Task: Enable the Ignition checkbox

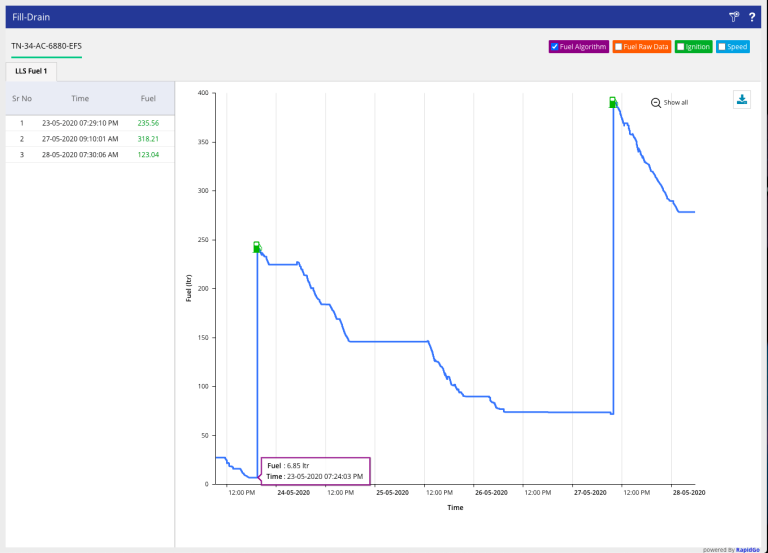Action: click(x=681, y=47)
